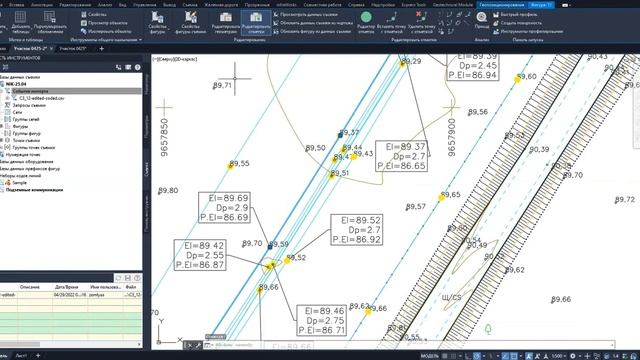Image resolution: width=640 pixels, height=360 pixels.
Task: Select НИК-25.04 survey database node
Action: coord(16,84)
